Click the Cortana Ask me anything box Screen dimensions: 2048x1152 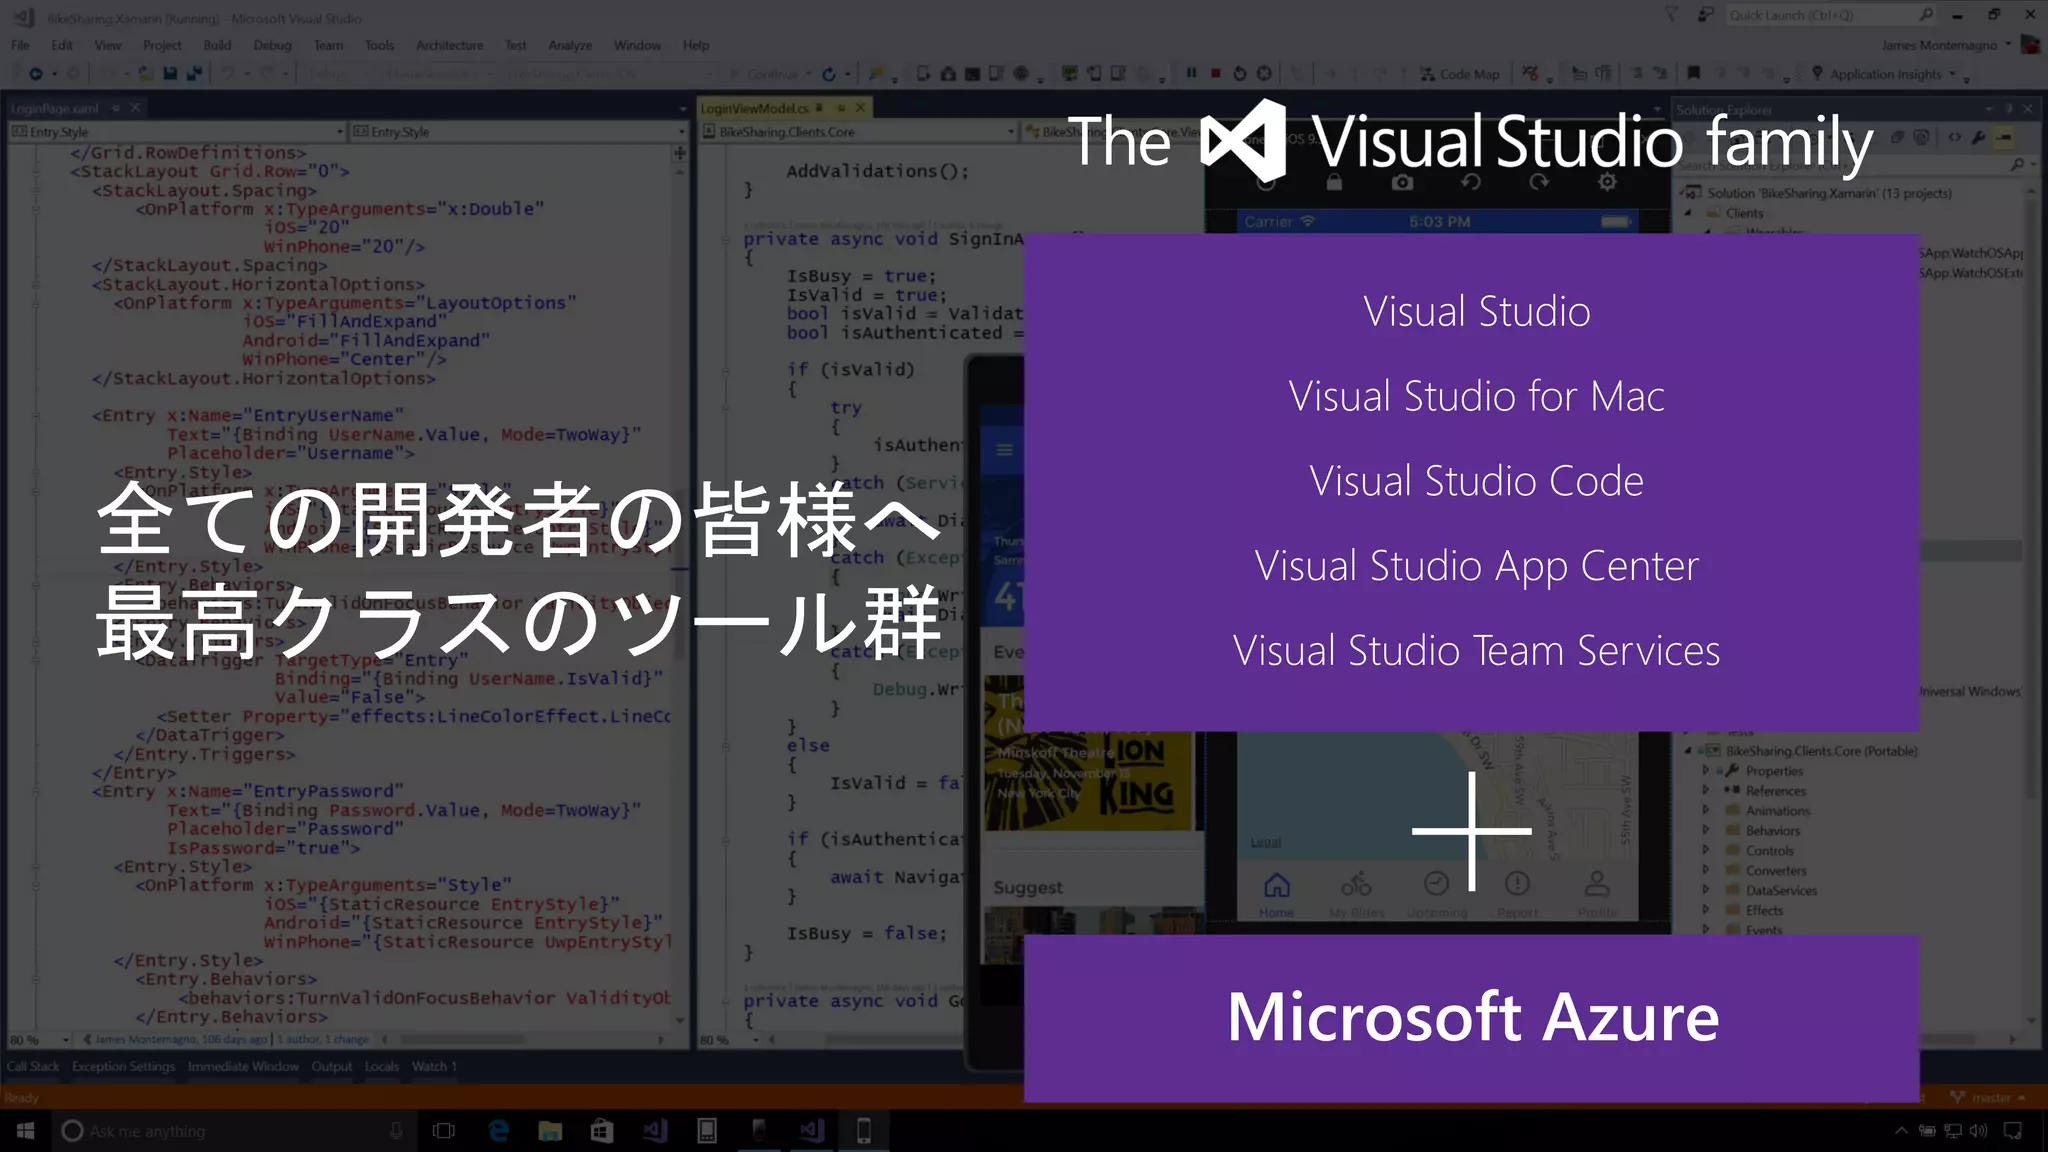(x=233, y=1131)
